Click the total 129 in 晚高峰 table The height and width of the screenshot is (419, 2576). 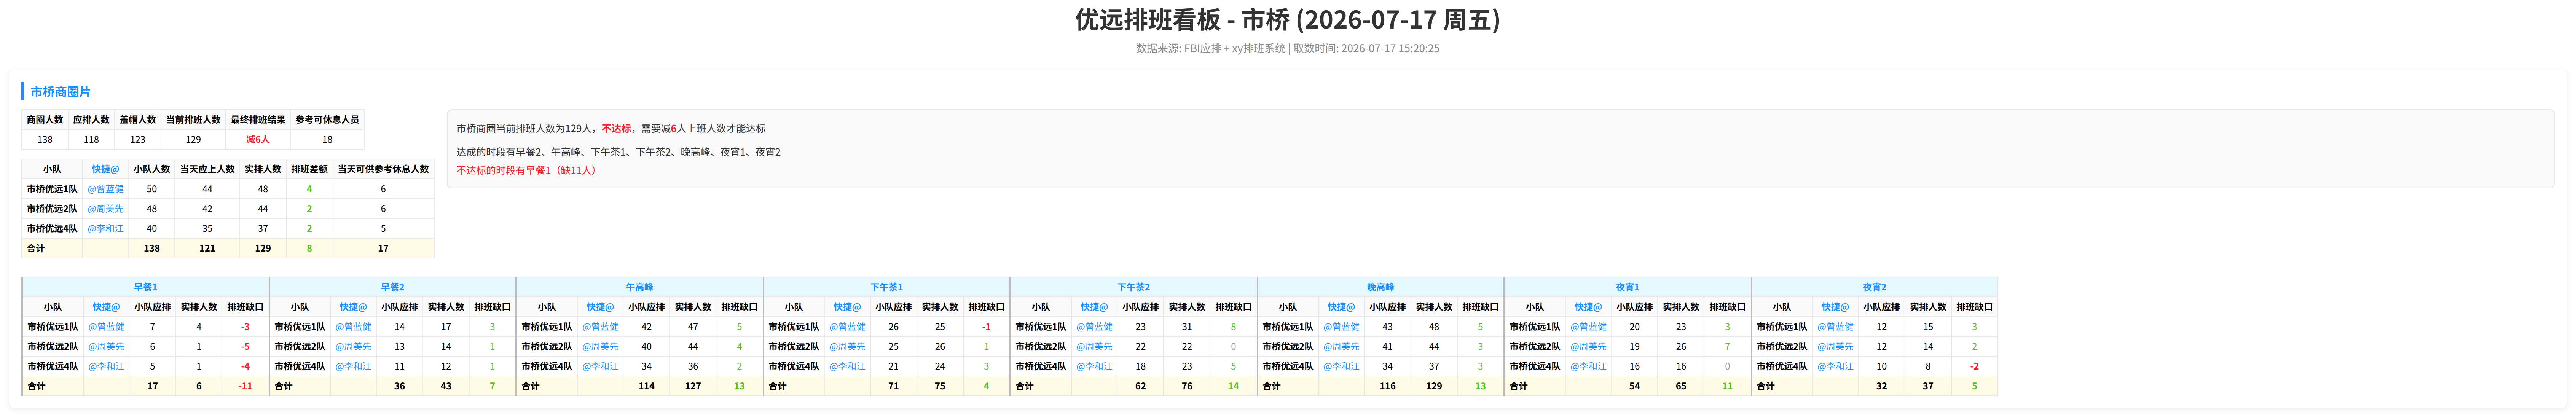click(x=1434, y=386)
